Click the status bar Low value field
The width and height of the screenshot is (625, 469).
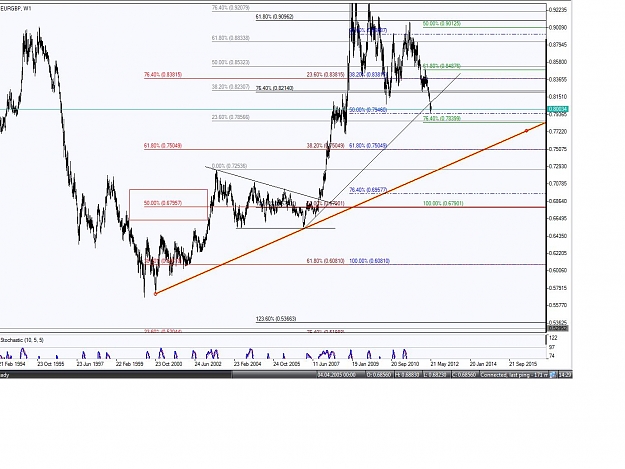coord(437,375)
